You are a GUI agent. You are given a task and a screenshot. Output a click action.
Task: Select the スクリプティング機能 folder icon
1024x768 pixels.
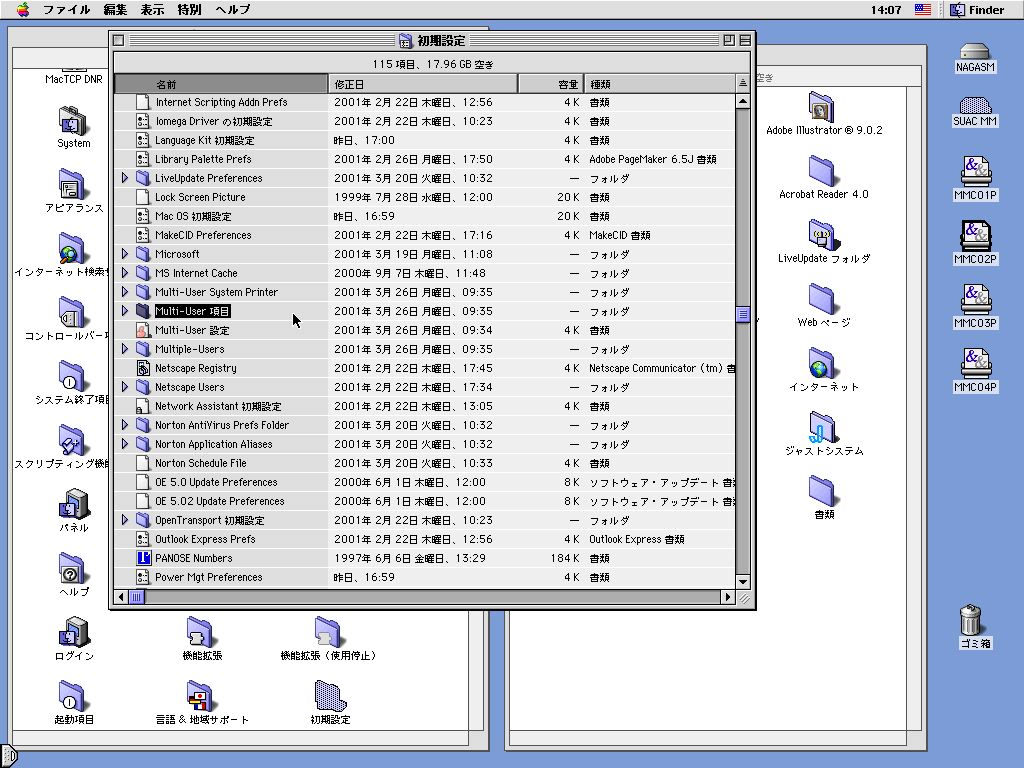[x=71, y=441]
